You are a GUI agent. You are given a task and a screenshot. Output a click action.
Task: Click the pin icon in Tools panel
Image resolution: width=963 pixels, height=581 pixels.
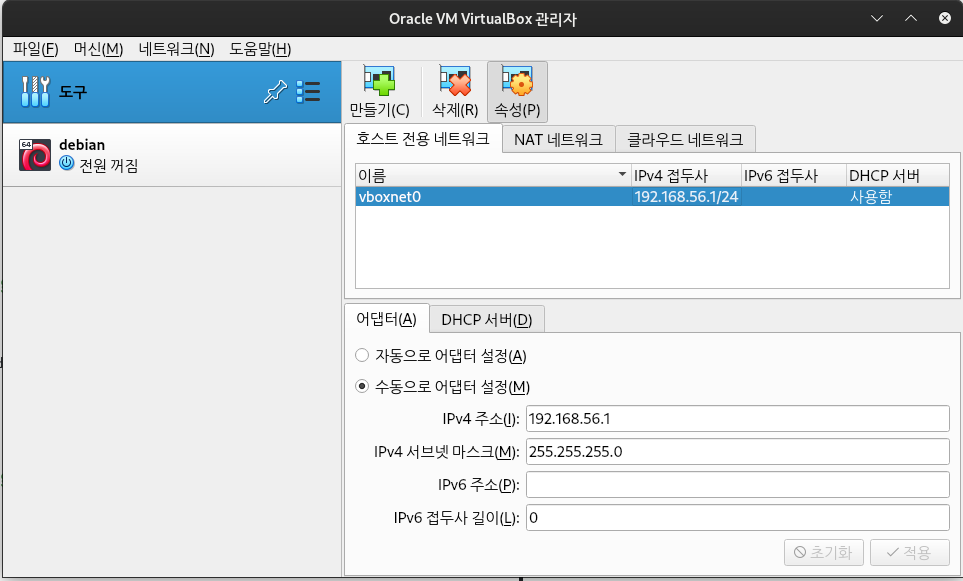tap(275, 92)
